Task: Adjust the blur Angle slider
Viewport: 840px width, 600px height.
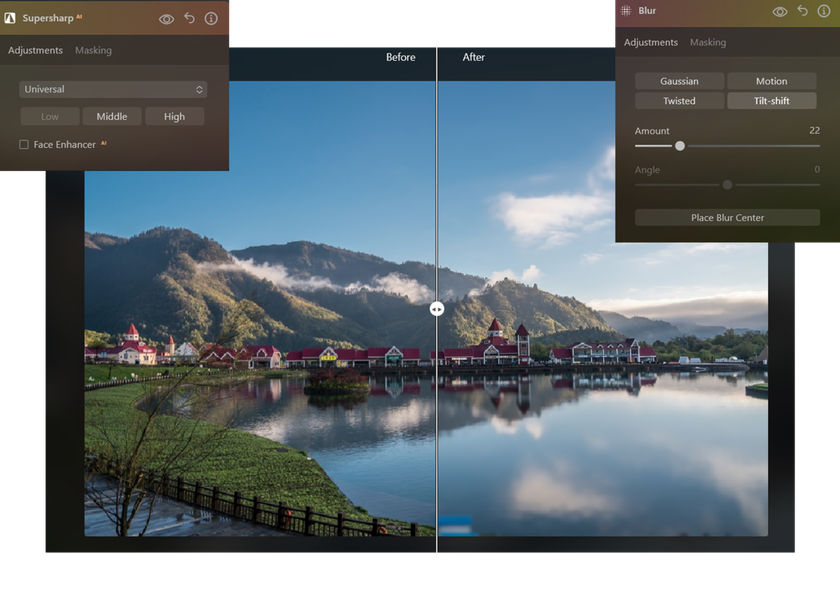Action: coord(727,185)
